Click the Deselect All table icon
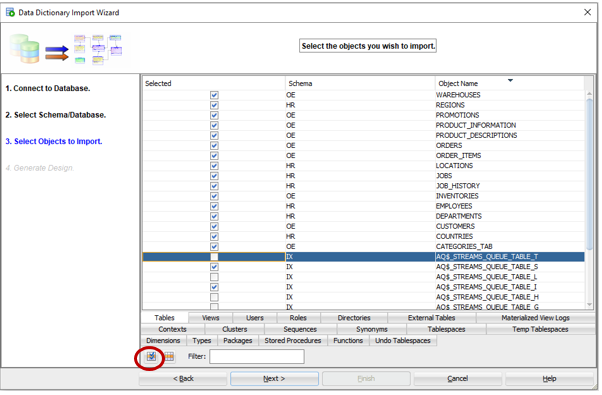The width and height of the screenshot is (602, 395). tap(169, 357)
